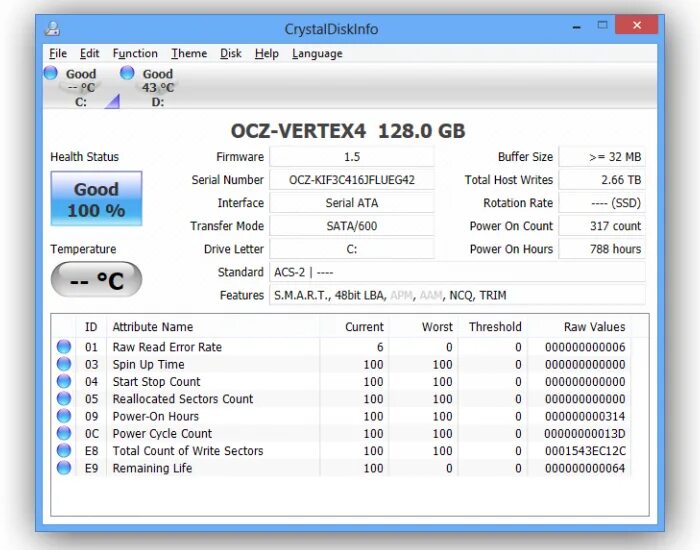Viewport: 700px width, 550px height.
Task: Click raw value 000000000064
Action: (585, 468)
